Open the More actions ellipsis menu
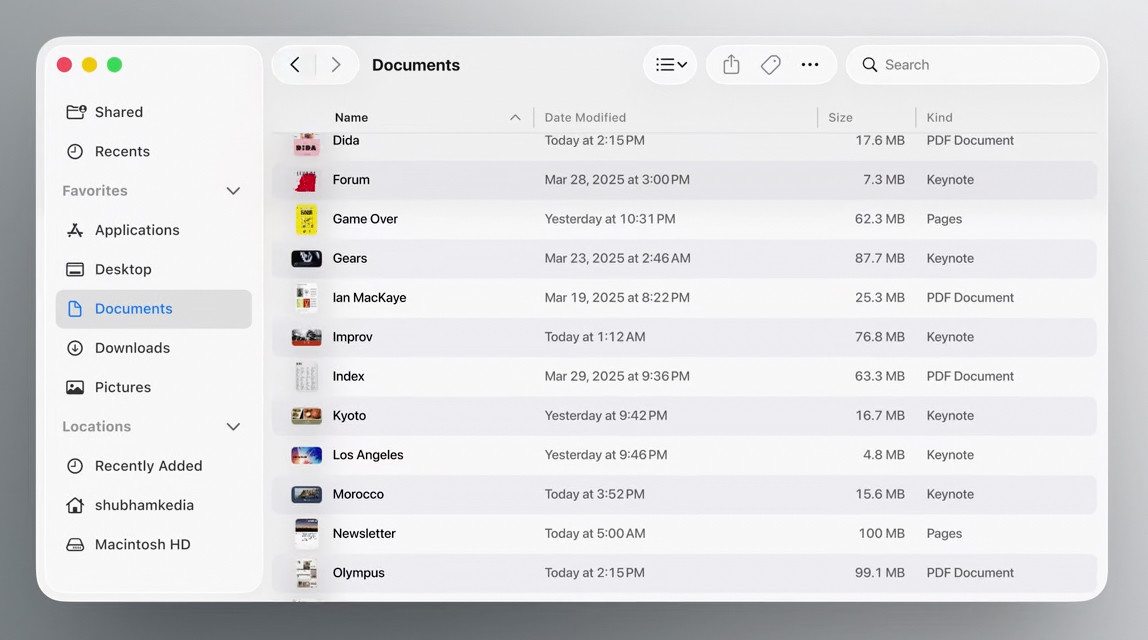This screenshot has height=640, width=1148. pyautogui.click(x=810, y=64)
